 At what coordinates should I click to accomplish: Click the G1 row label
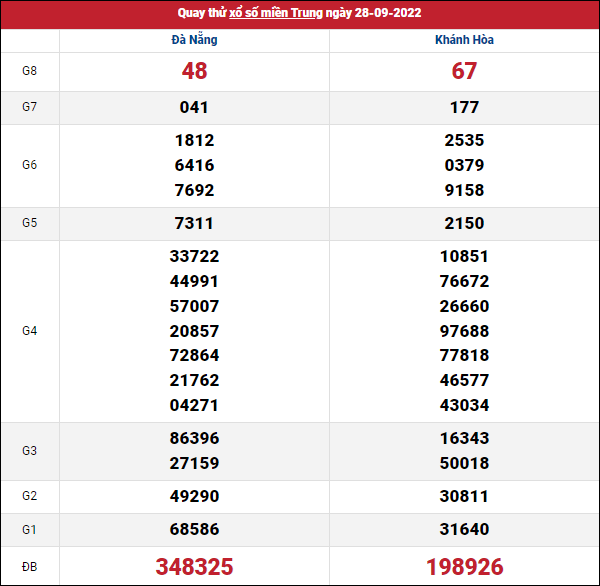pos(30,529)
